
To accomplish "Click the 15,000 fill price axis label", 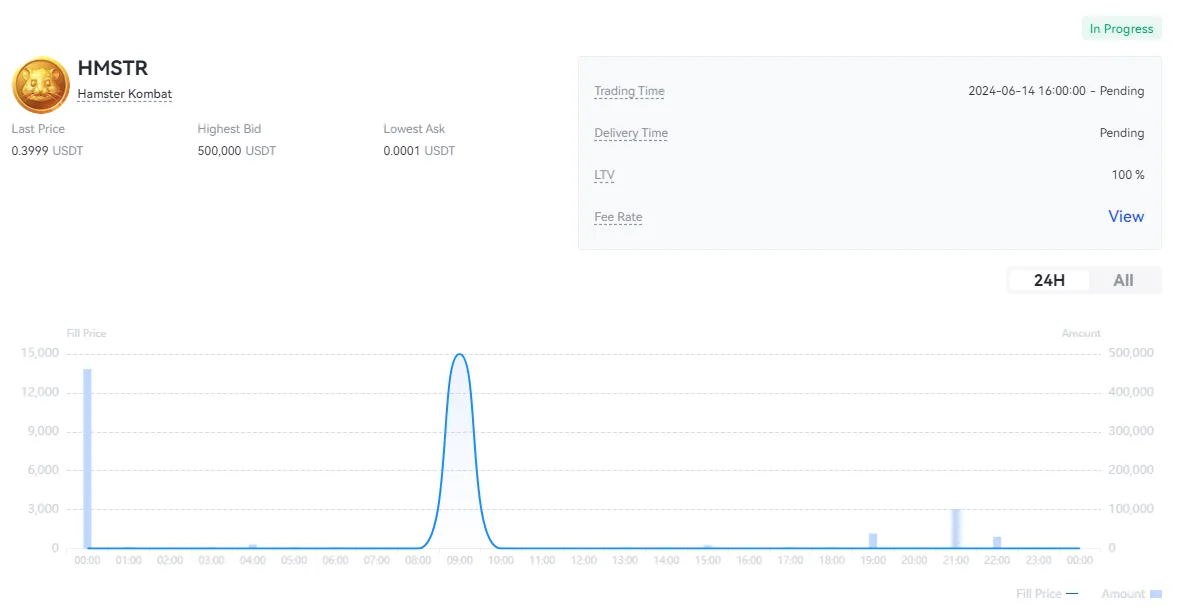I will [x=40, y=352].
